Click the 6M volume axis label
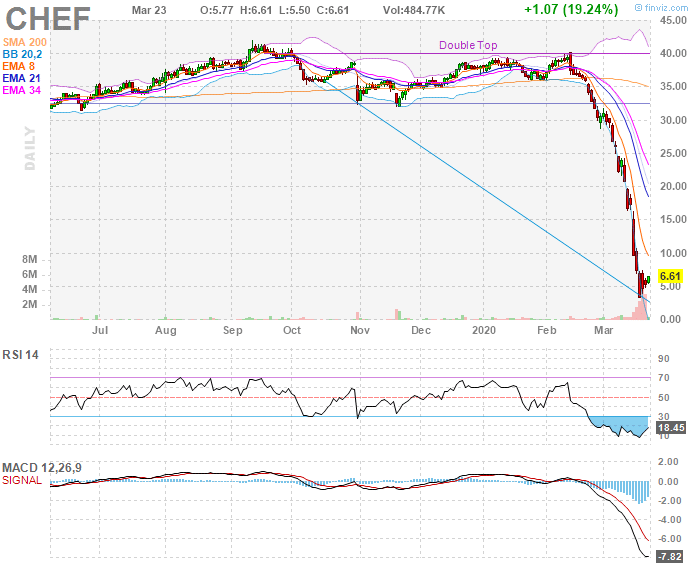Screen dimensions: 700x566 coord(29,275)
